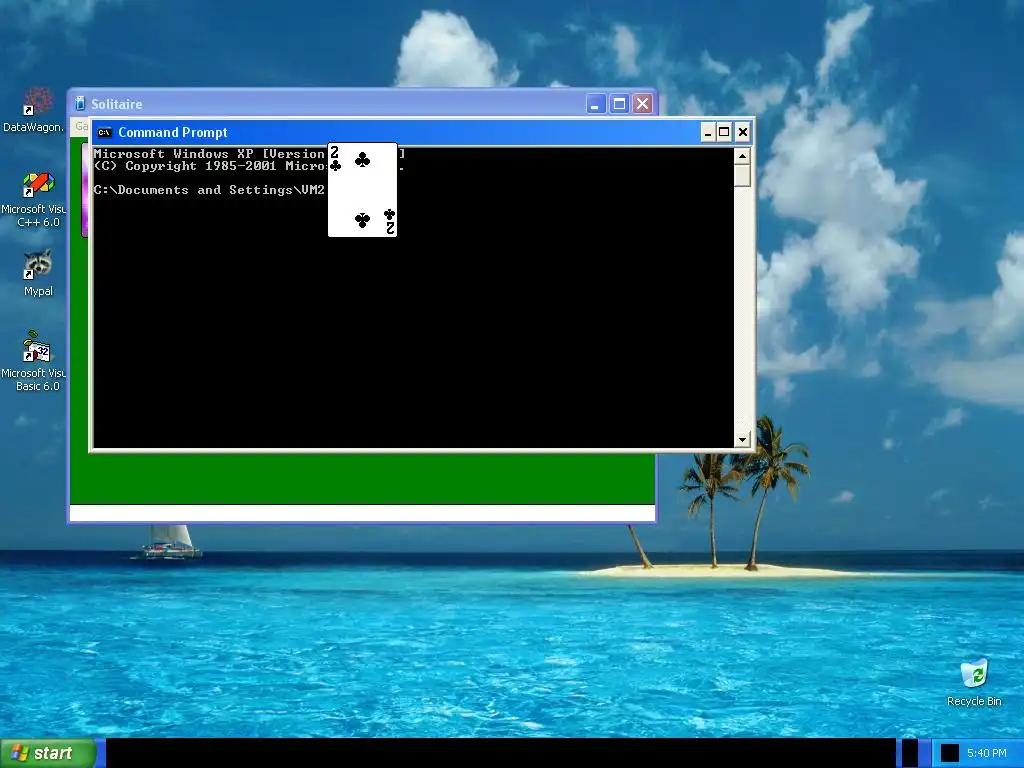1024x768 pixels.
Task: Minimize the Solitaire window
Action: click(596, 104)
